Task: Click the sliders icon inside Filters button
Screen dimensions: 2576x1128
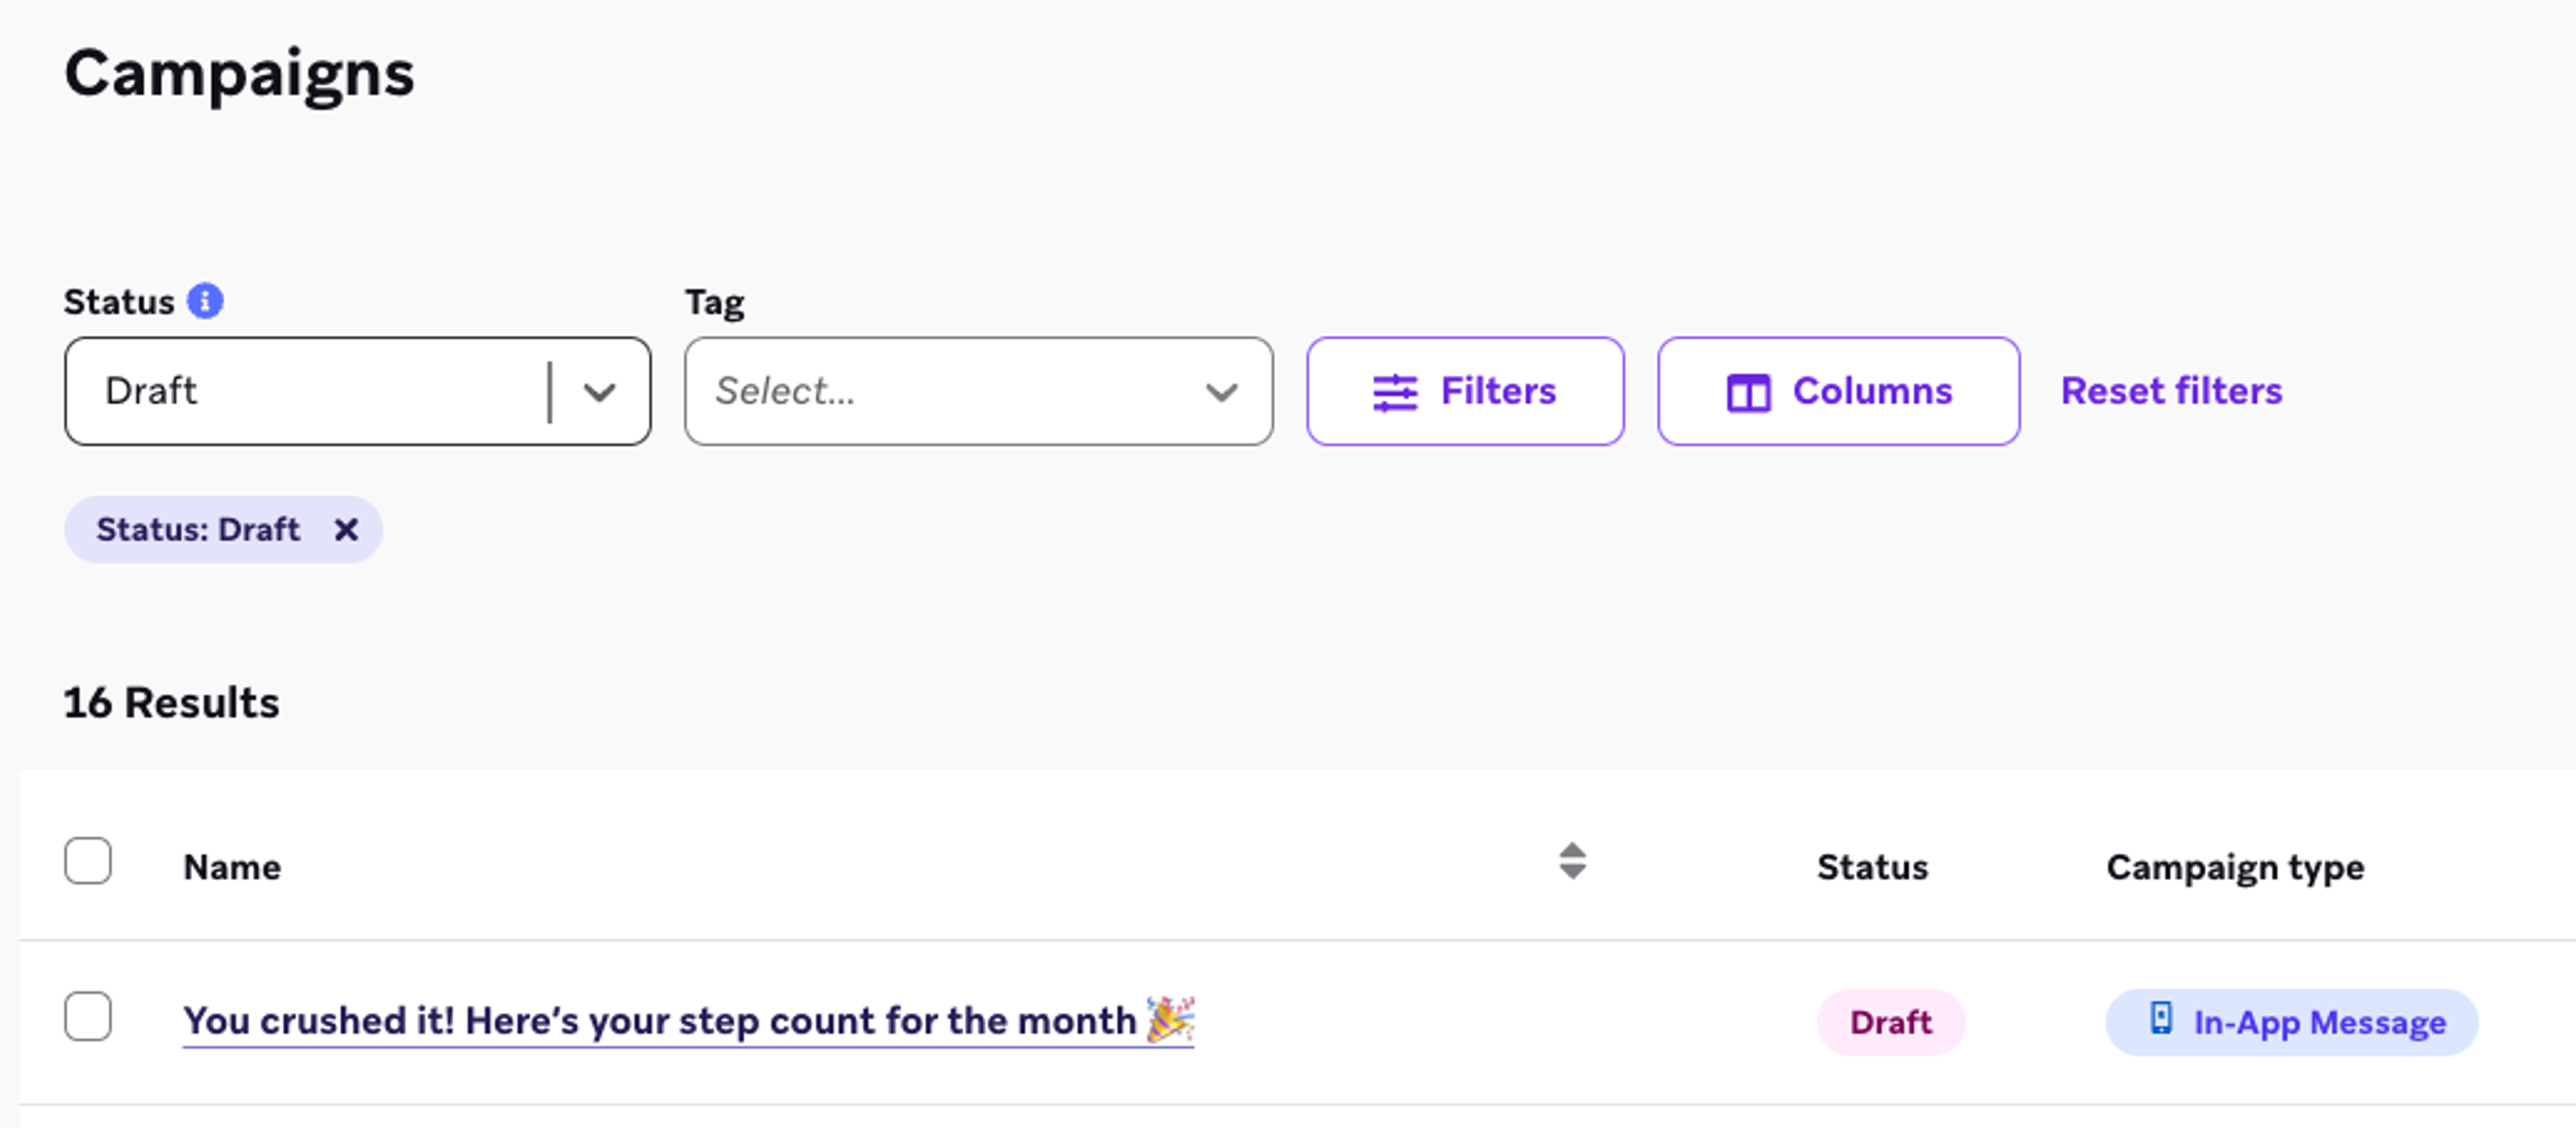Action: pos(1396,391)
